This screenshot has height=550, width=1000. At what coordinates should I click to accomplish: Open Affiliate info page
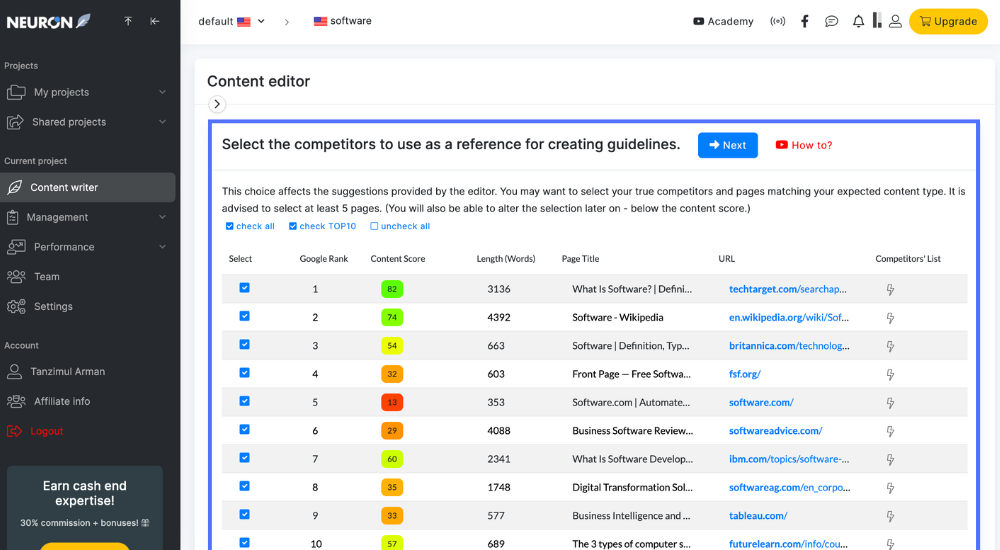point(87,401)
